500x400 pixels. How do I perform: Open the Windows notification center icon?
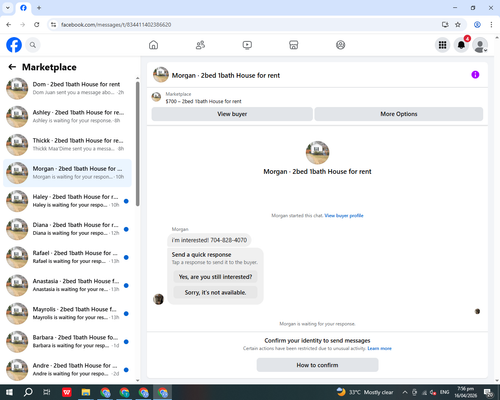(x=489, y=392)
